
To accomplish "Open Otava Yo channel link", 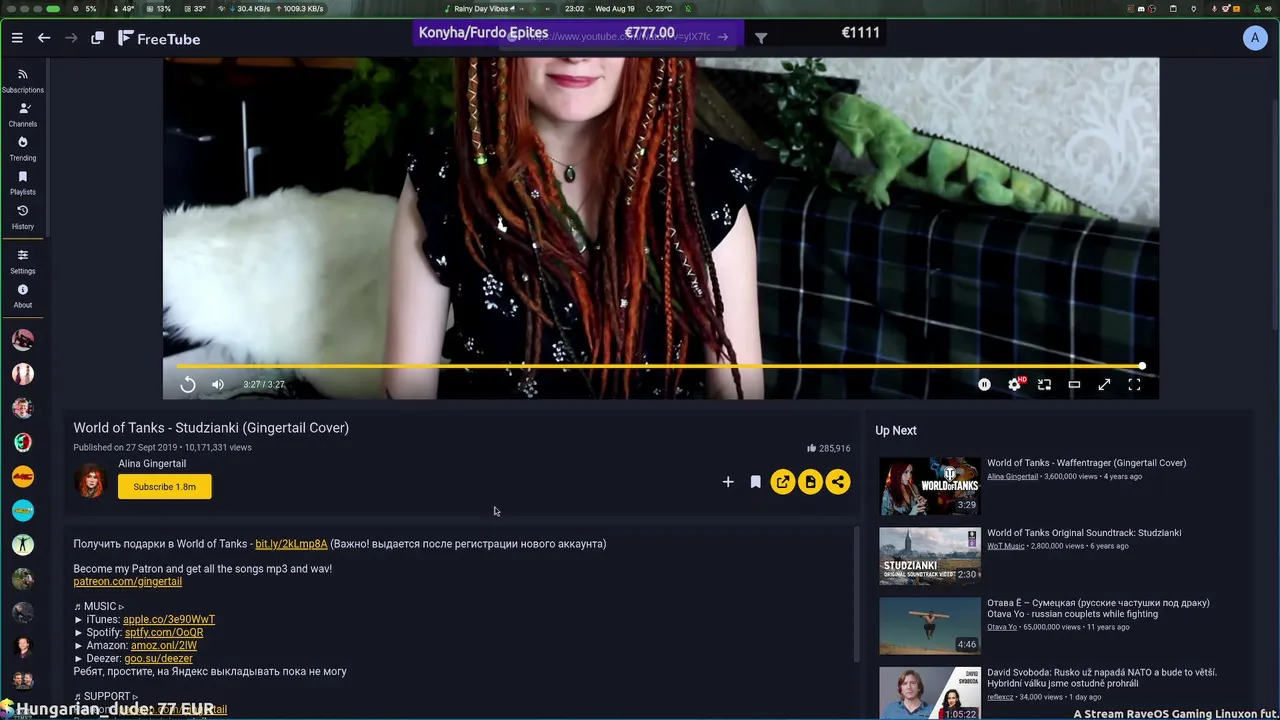I will [x=1002, y=627].
